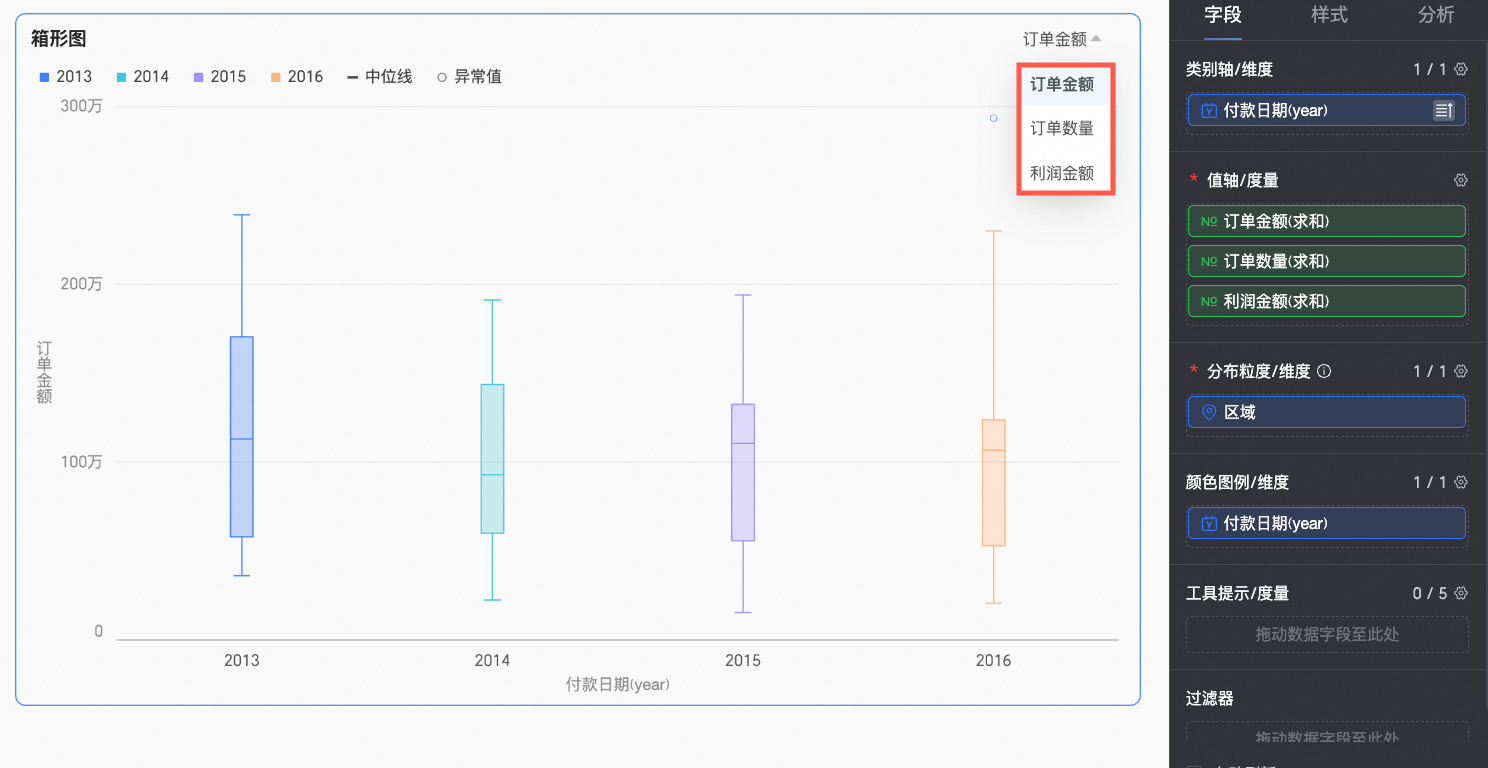This screenshot has width=1488, height=768.
Task: Toggle the 2016 series in legend
Action: (297, 77)
